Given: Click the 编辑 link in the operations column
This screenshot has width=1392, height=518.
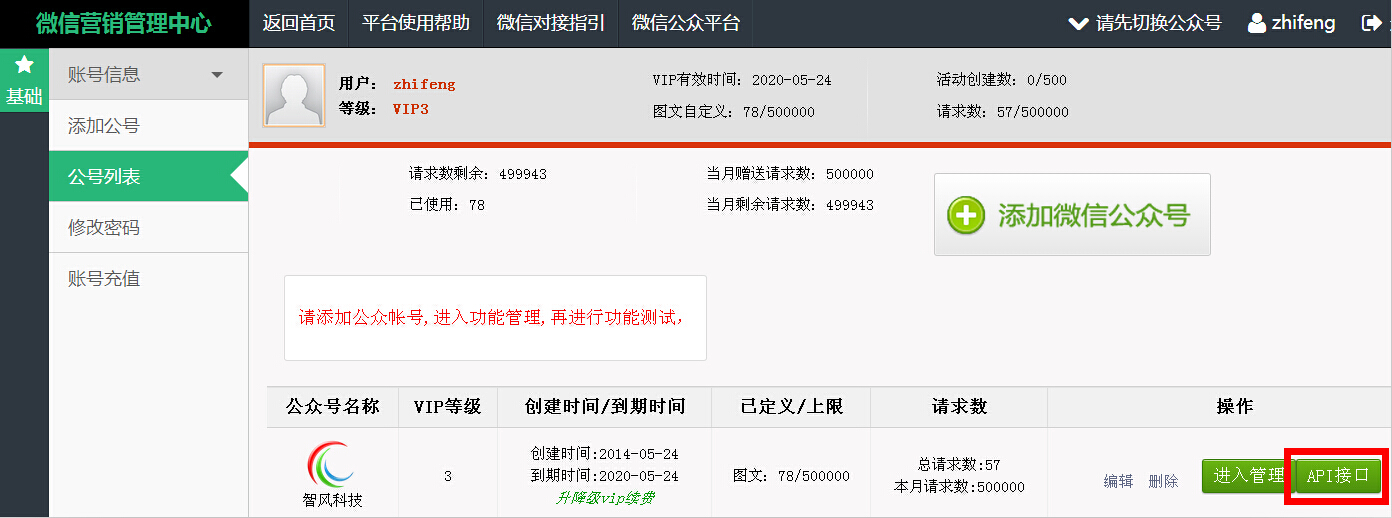Looking at the screenshot, I should click(x=1118, y=481).
